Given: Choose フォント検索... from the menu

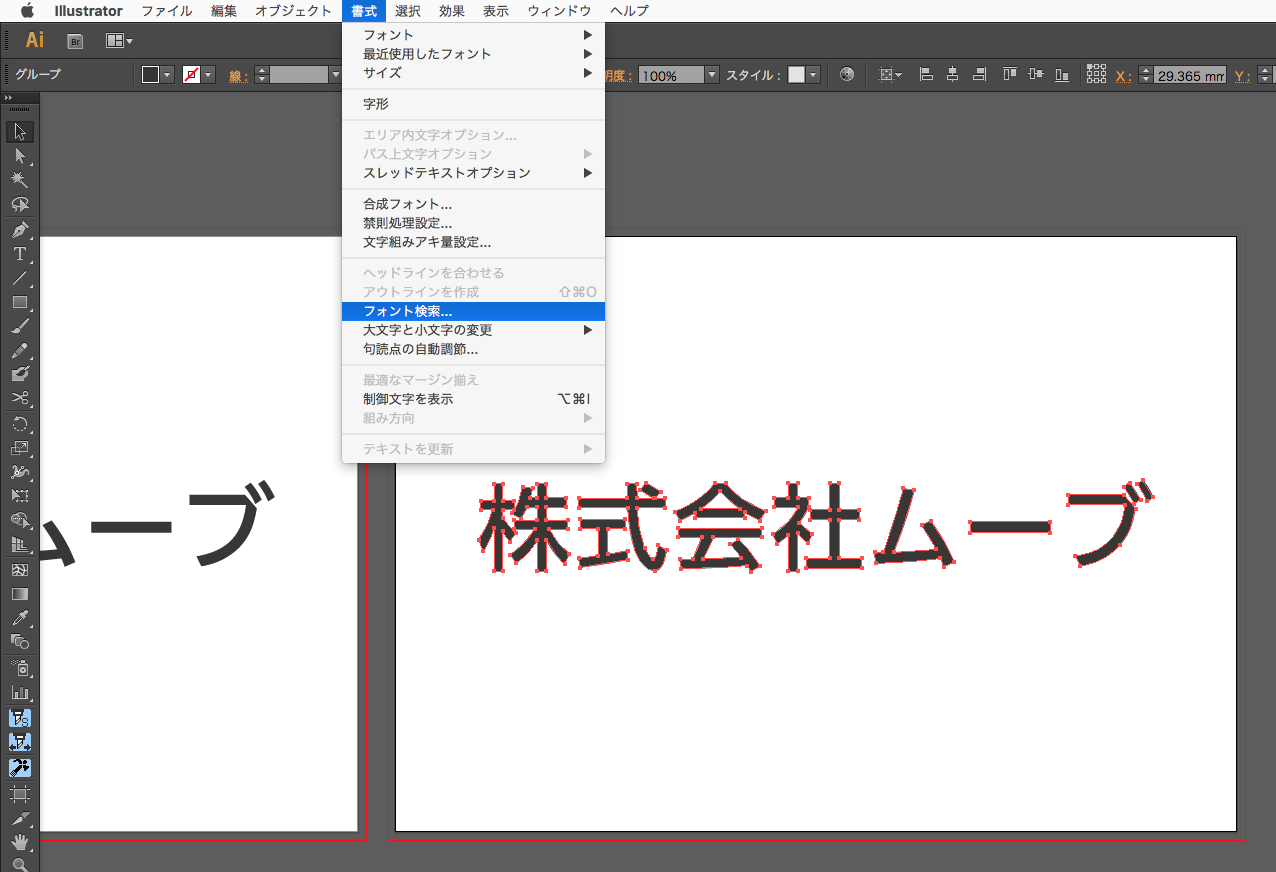Looking at the screenshot, I should click(473, 311).
